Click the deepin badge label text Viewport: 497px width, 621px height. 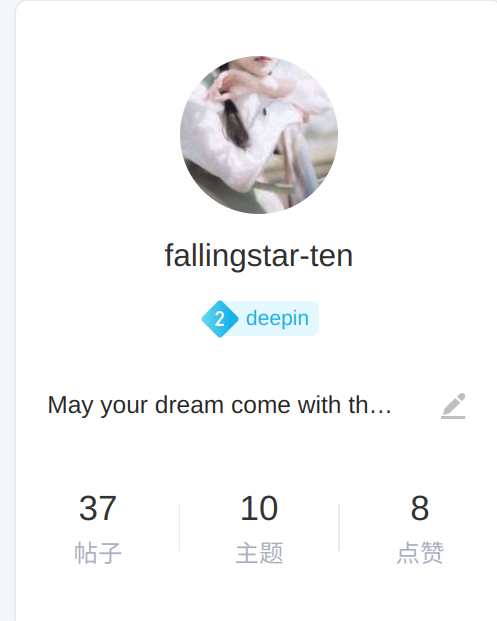pyautogui.click(x=277, y=318)
